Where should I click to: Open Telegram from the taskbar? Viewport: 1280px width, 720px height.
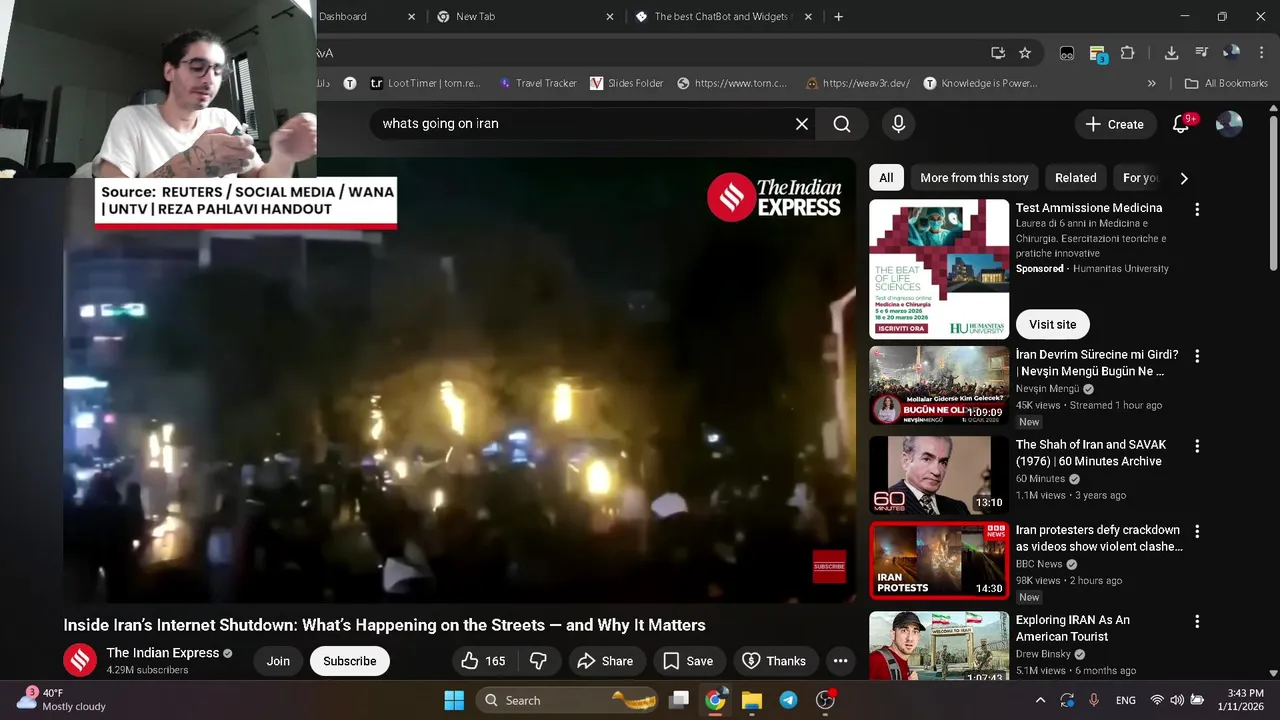[x=789, y=700]
